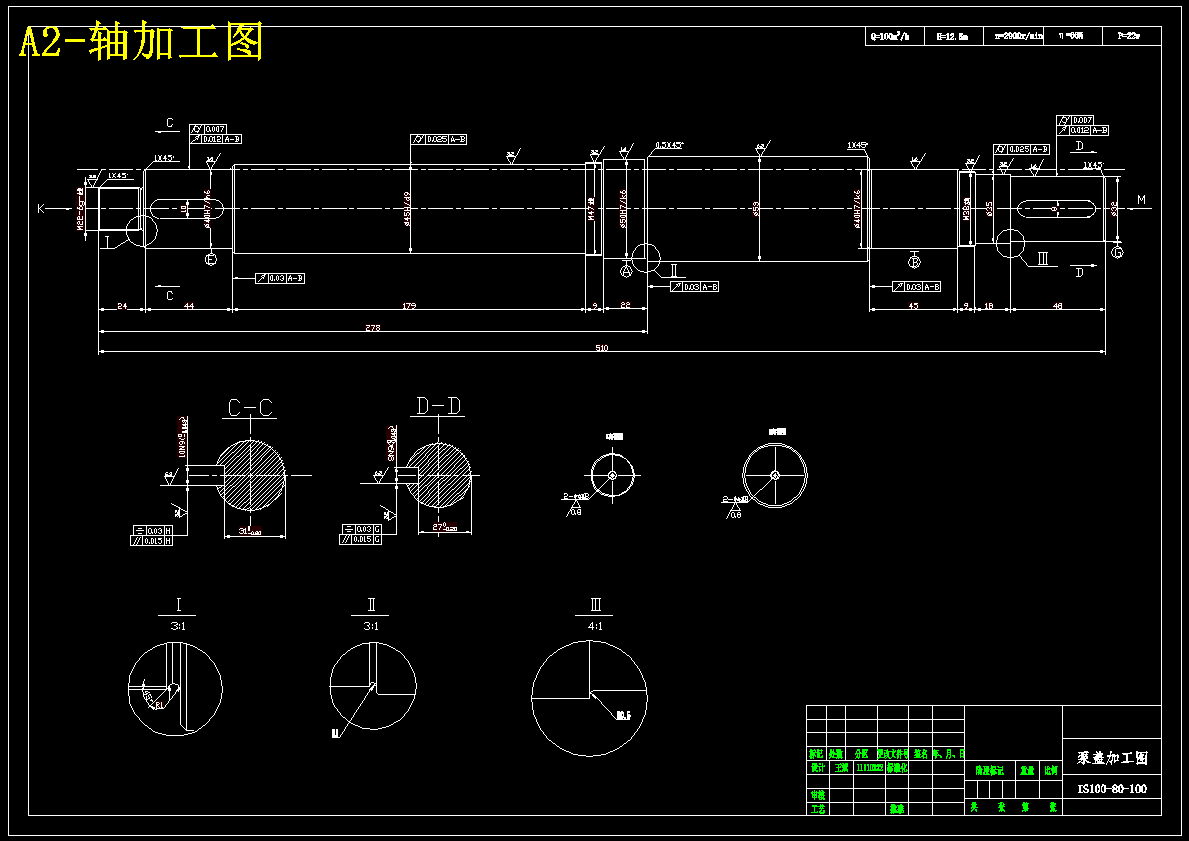
Task: Click the "设计" cell in title block
Action: 817,767
